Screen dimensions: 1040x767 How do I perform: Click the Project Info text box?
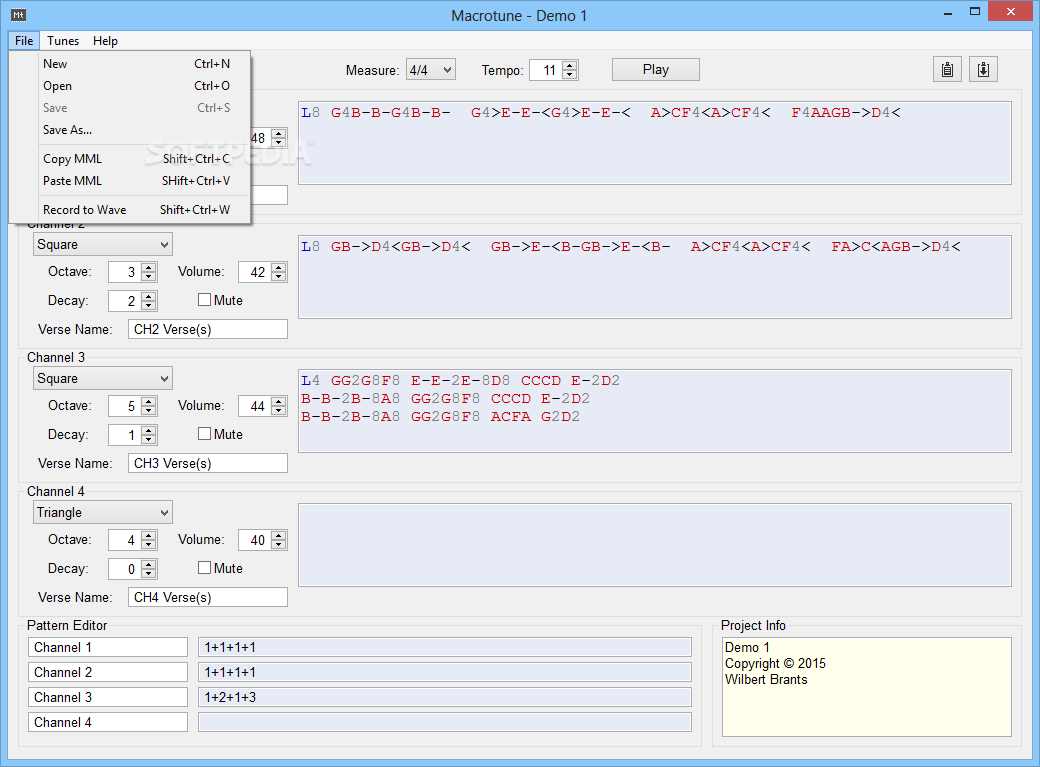click(x=866, y=687)
